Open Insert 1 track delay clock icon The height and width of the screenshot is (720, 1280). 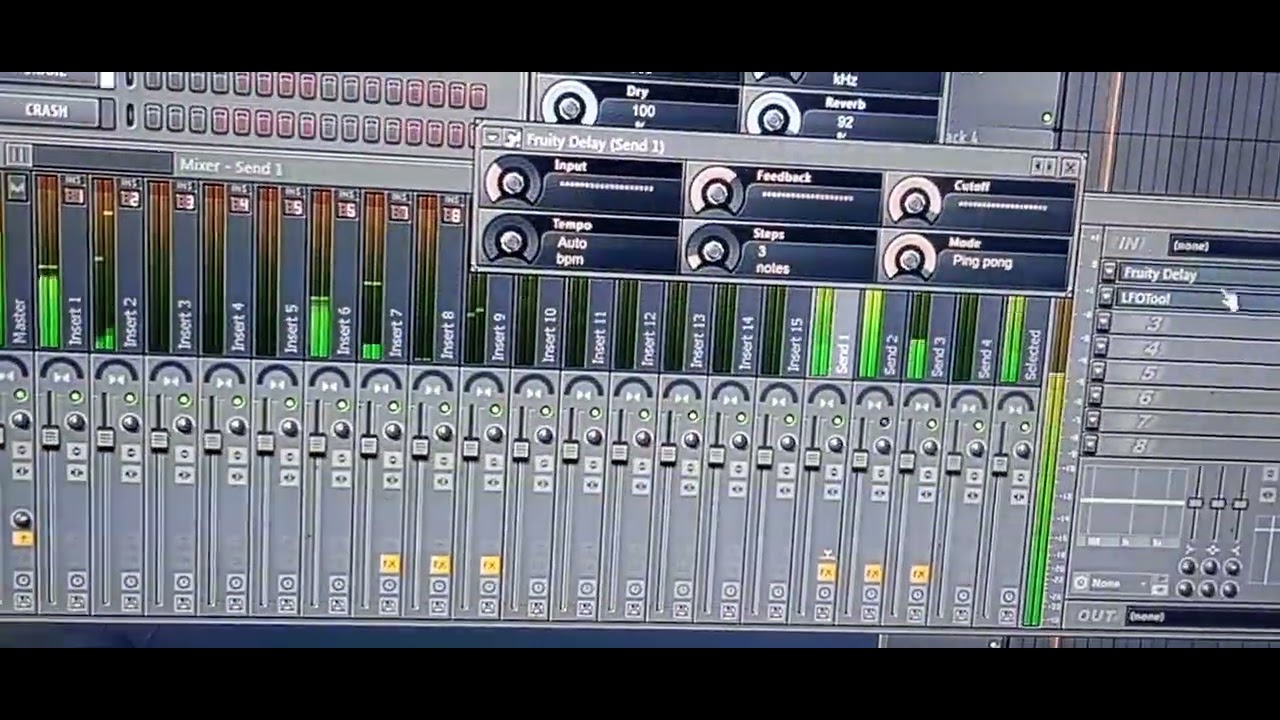tap(78, 582)
